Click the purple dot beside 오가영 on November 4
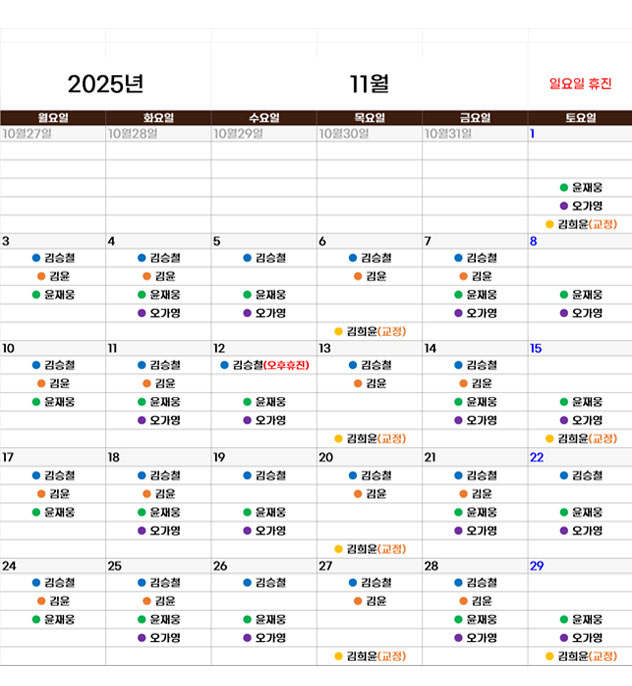 pos(141,313)
